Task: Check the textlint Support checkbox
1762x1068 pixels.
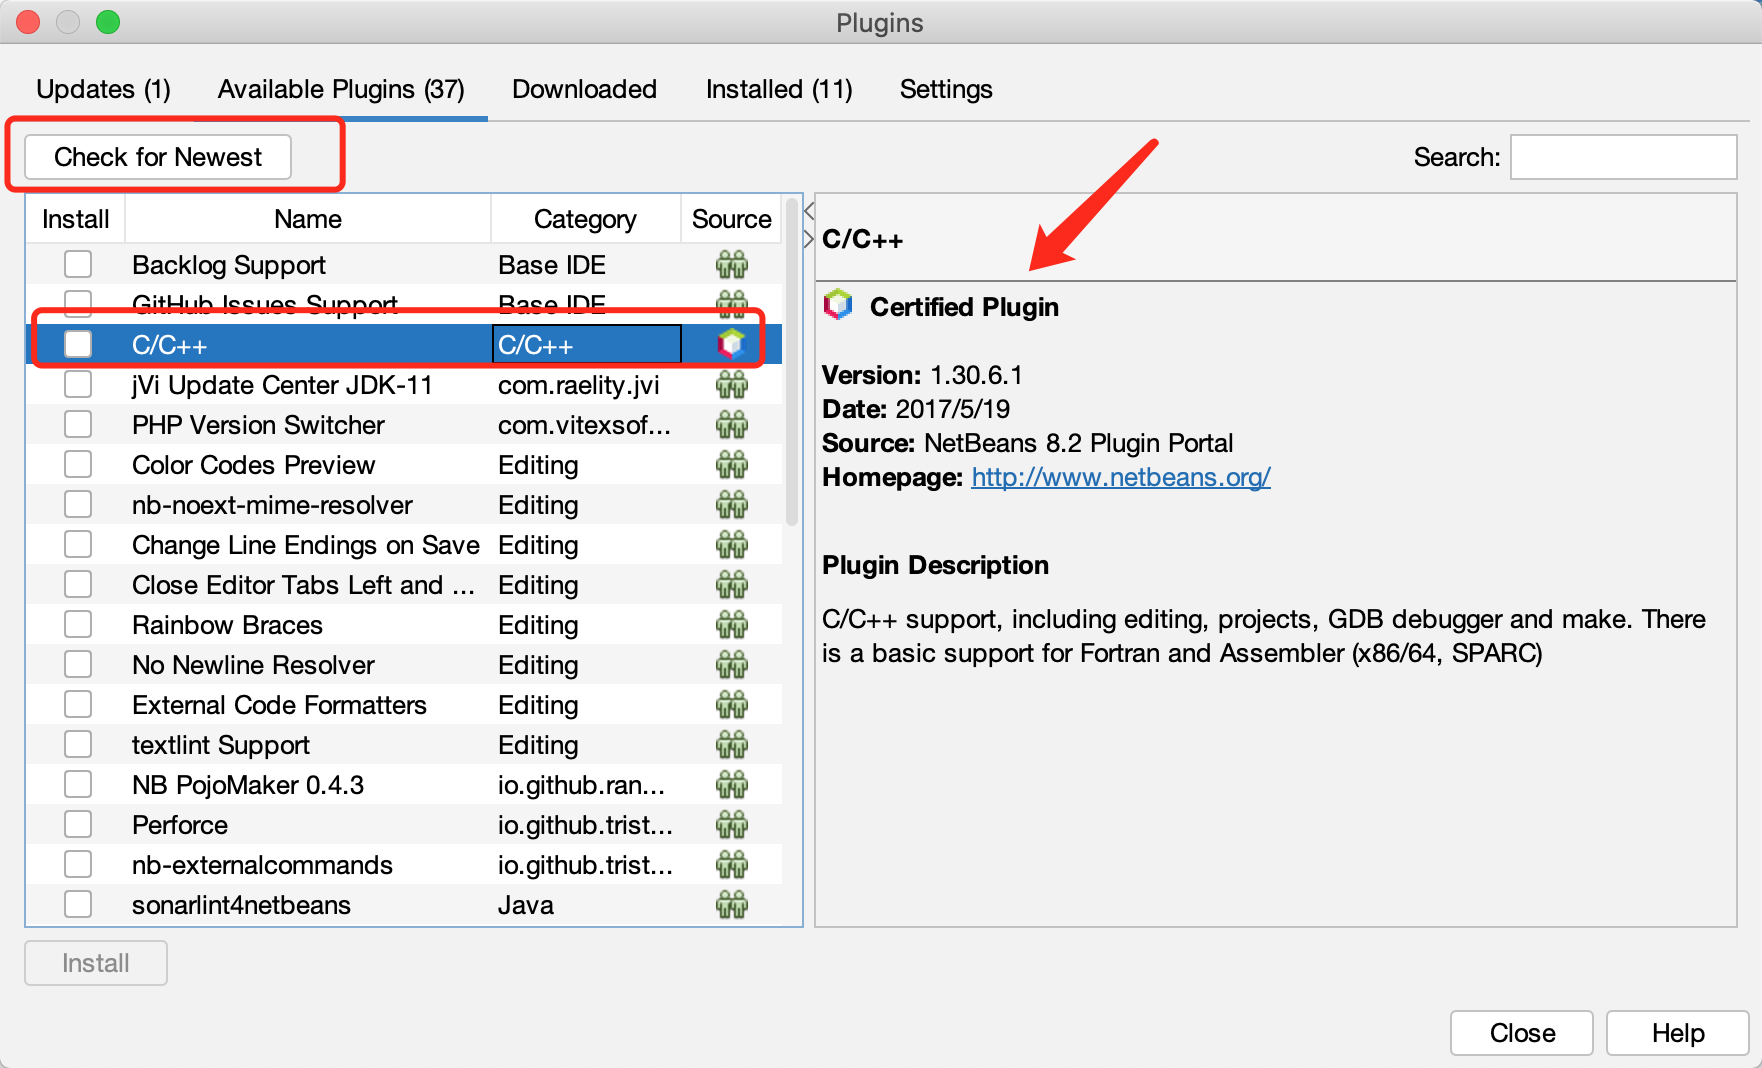Action: [x=78, y=744]
